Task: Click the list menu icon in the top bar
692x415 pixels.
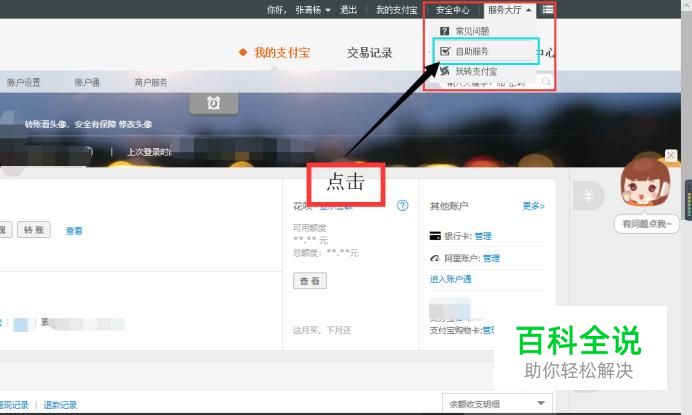Action: (547, 9)
